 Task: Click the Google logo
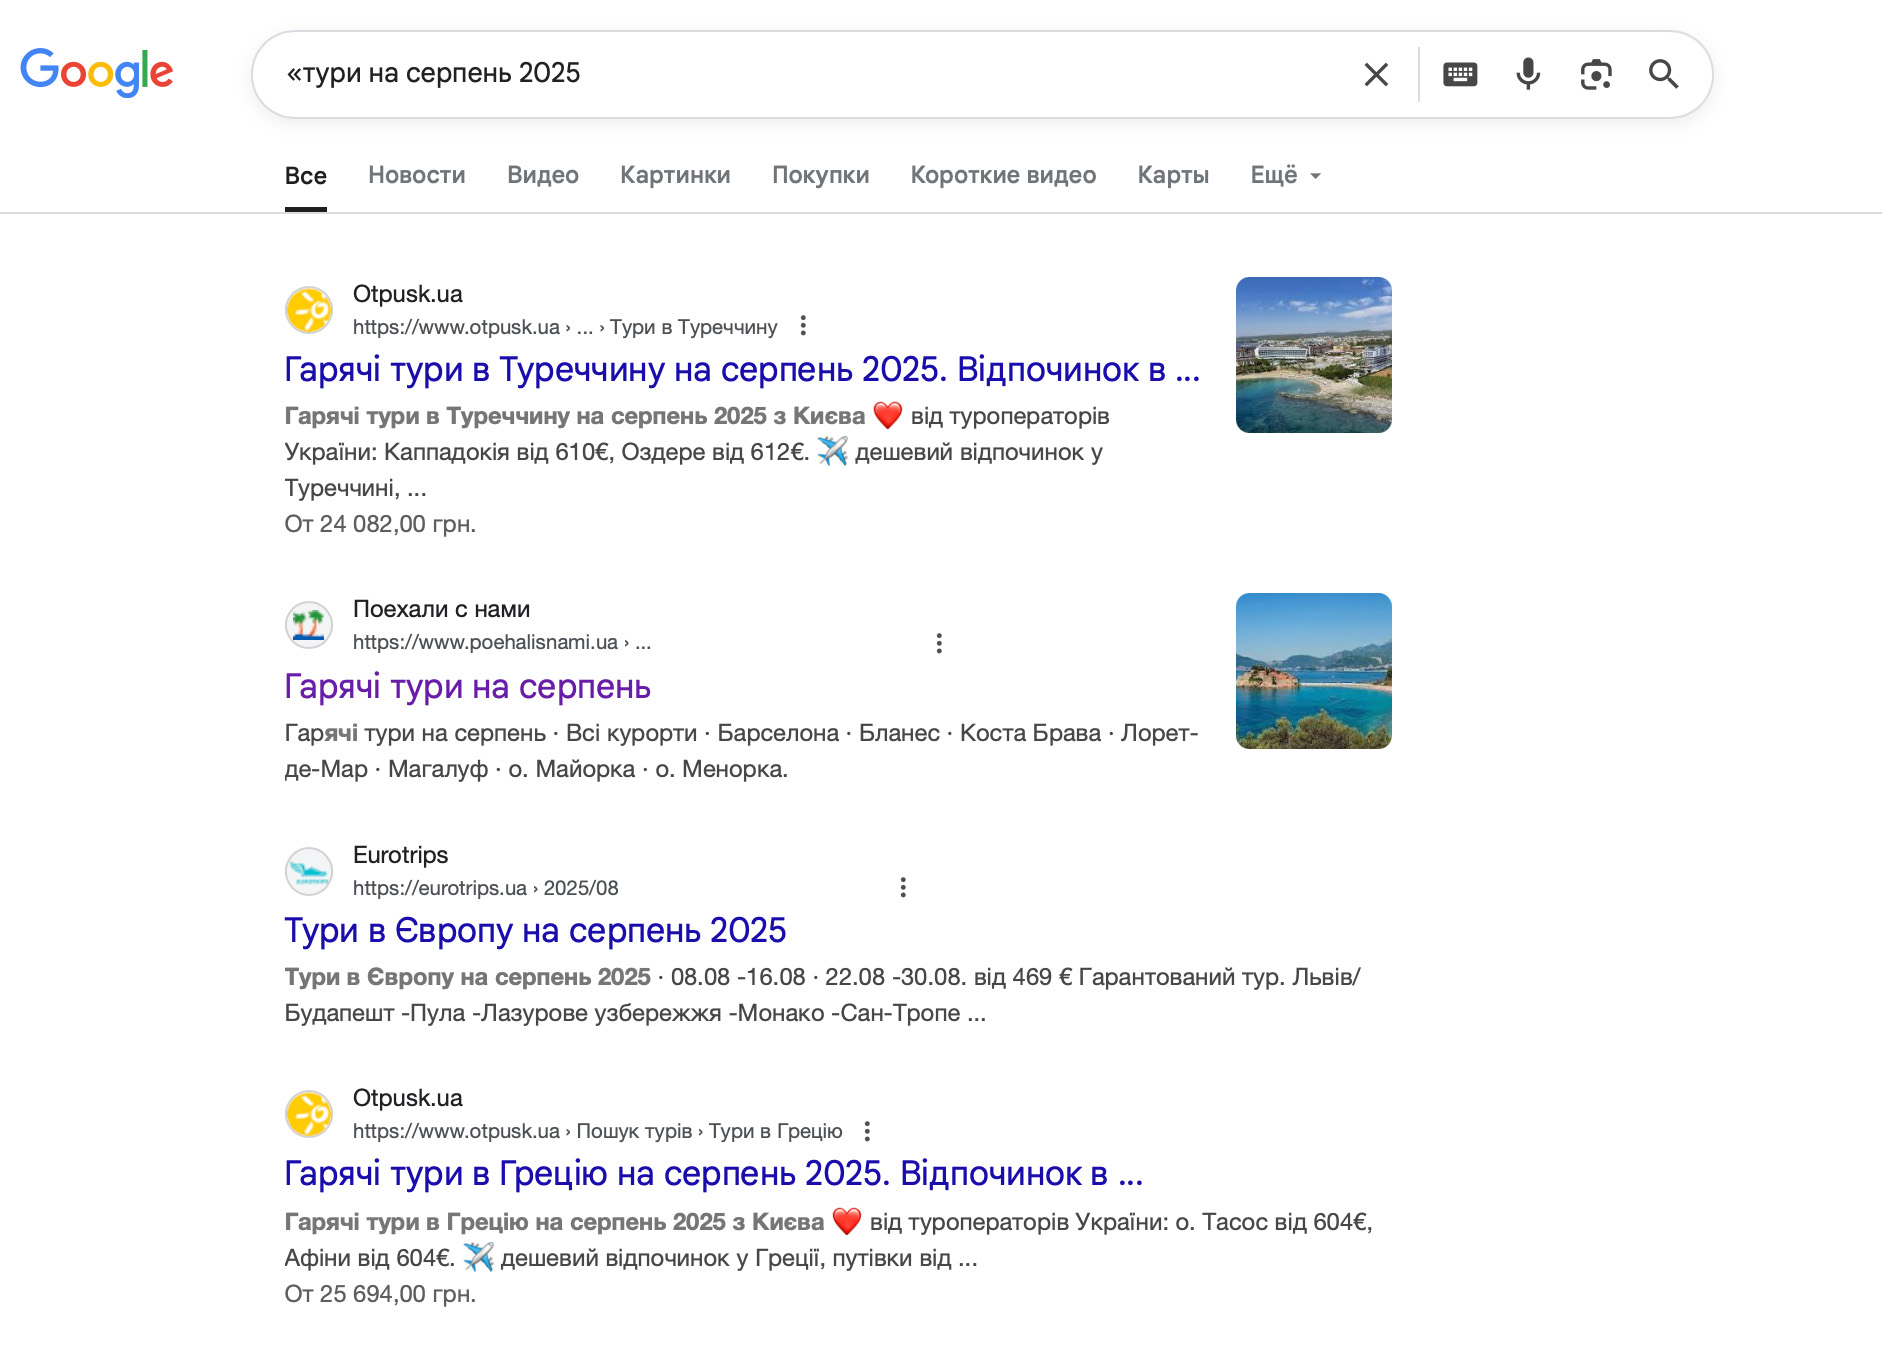point(97,73)
